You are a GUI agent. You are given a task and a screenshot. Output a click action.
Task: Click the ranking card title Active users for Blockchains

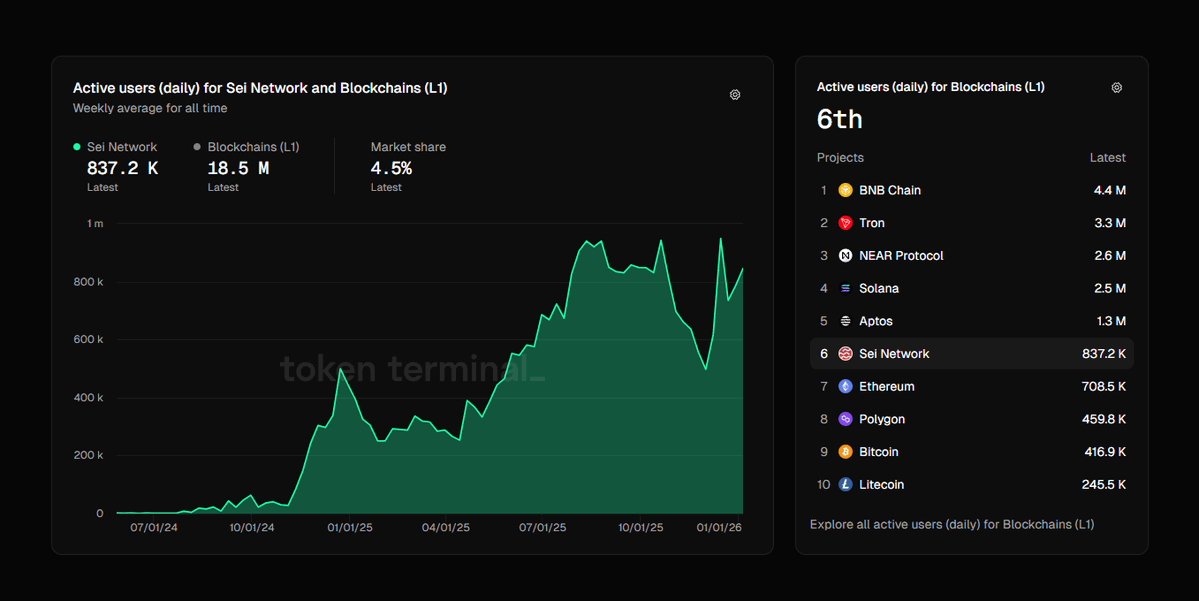coord(931,87)
